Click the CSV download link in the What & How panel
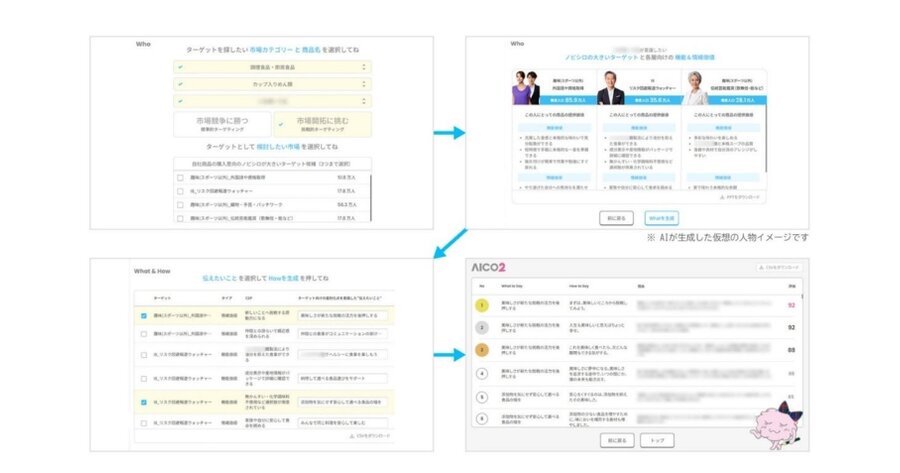The image size is (900, 473). point(369,436)
